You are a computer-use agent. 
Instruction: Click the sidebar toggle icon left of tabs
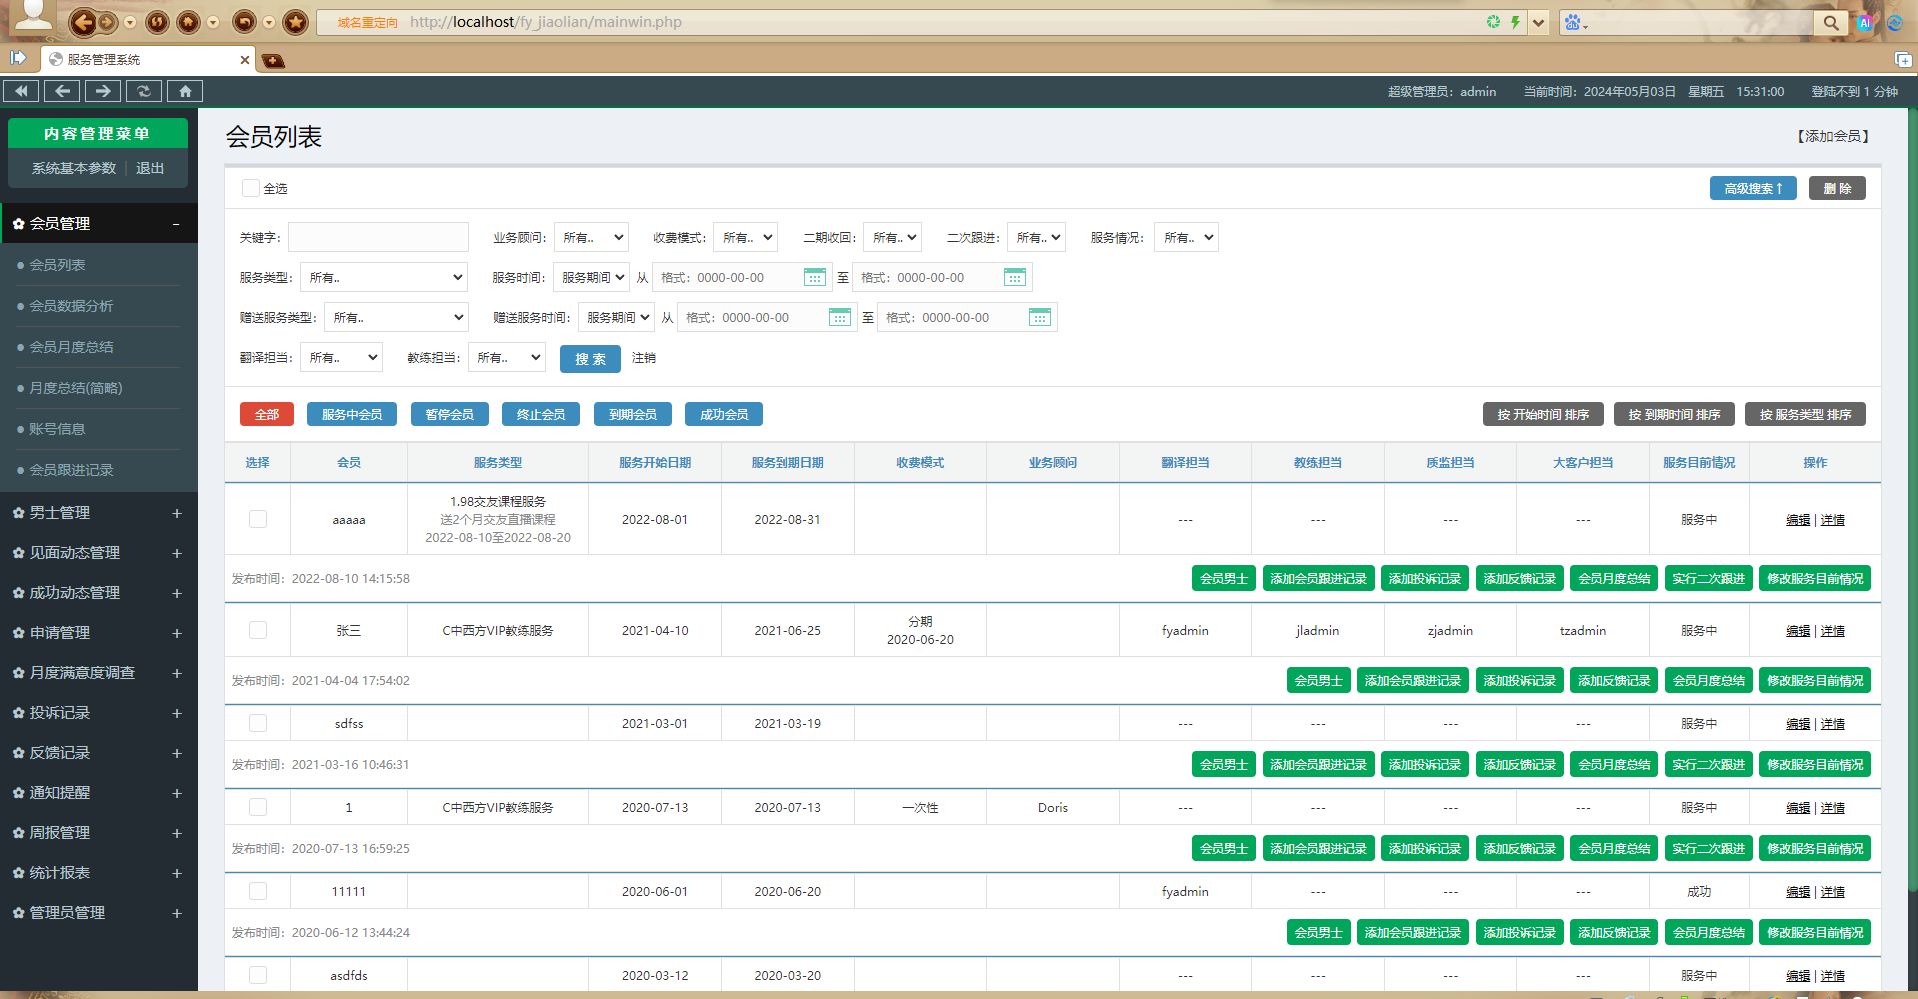18,58
